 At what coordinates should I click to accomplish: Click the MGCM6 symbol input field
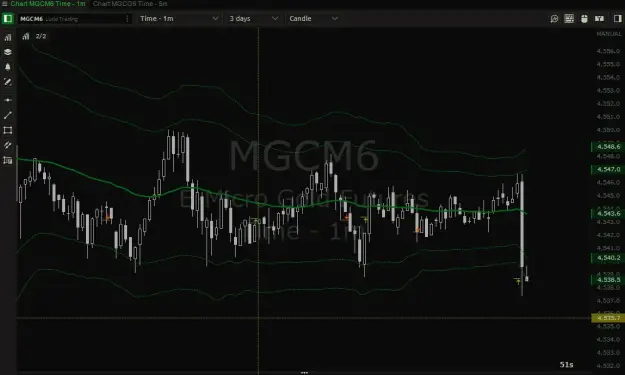pos(74,19)
